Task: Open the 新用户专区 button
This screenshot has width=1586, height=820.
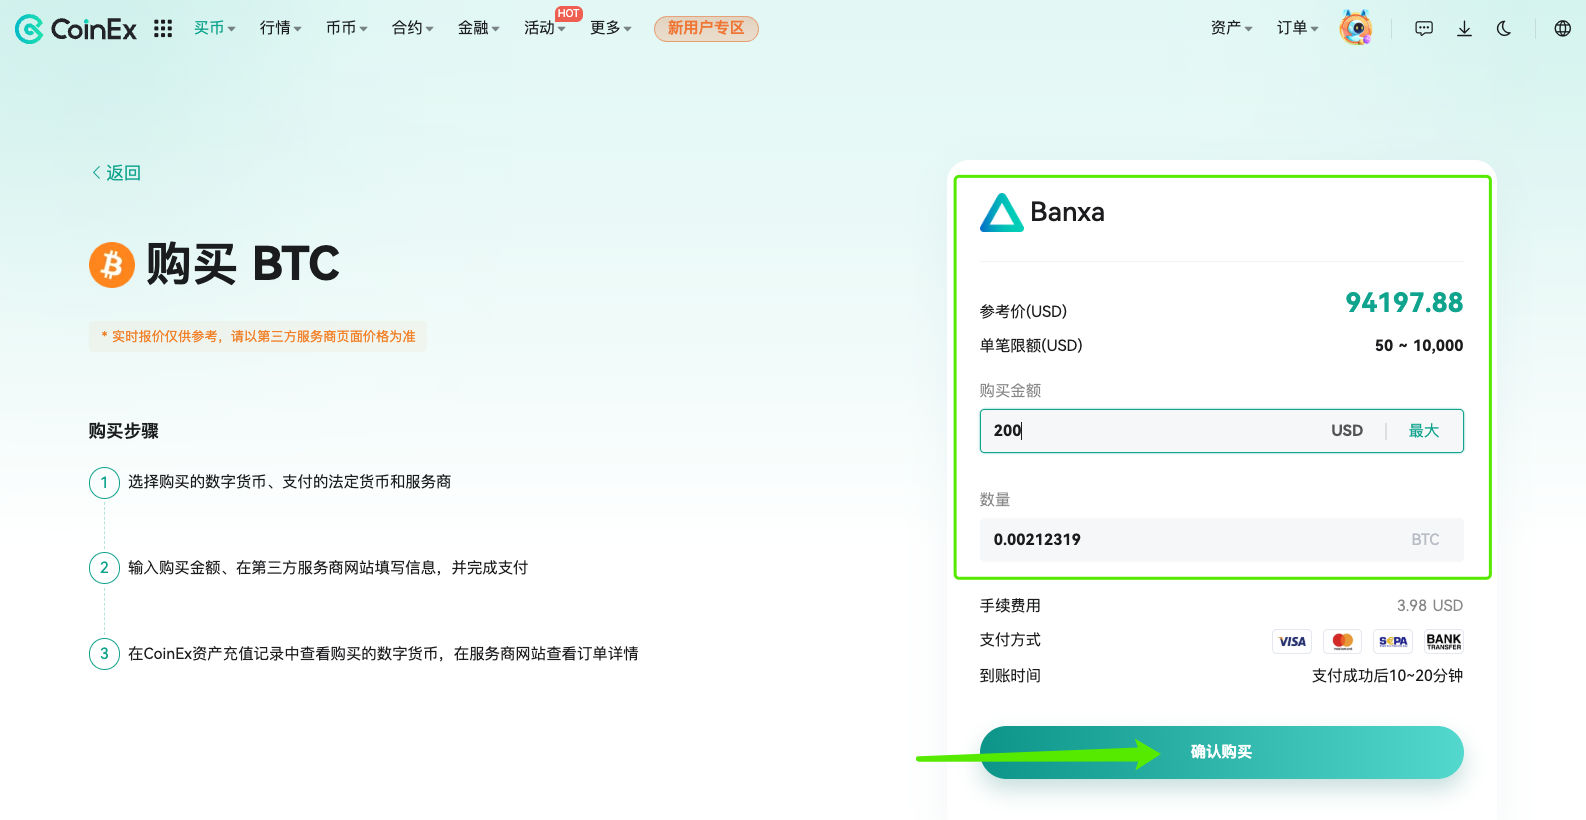Action: point(706,28)
